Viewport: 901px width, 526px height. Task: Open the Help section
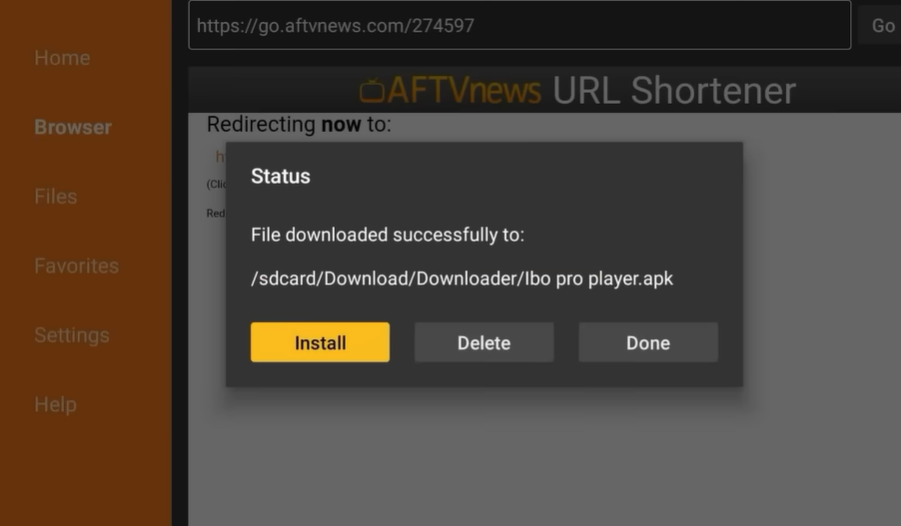click(x=55, y=405)
